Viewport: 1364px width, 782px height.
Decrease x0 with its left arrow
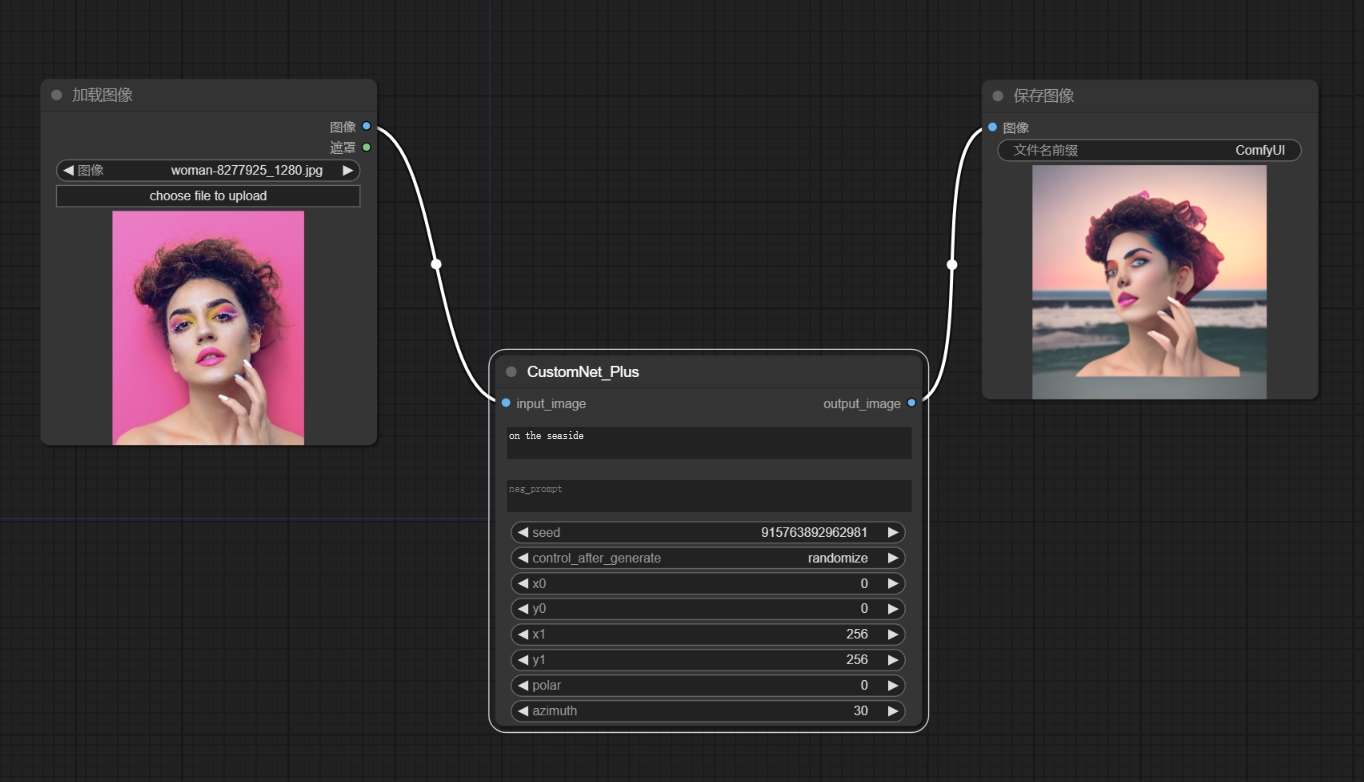tap(523, 583)
